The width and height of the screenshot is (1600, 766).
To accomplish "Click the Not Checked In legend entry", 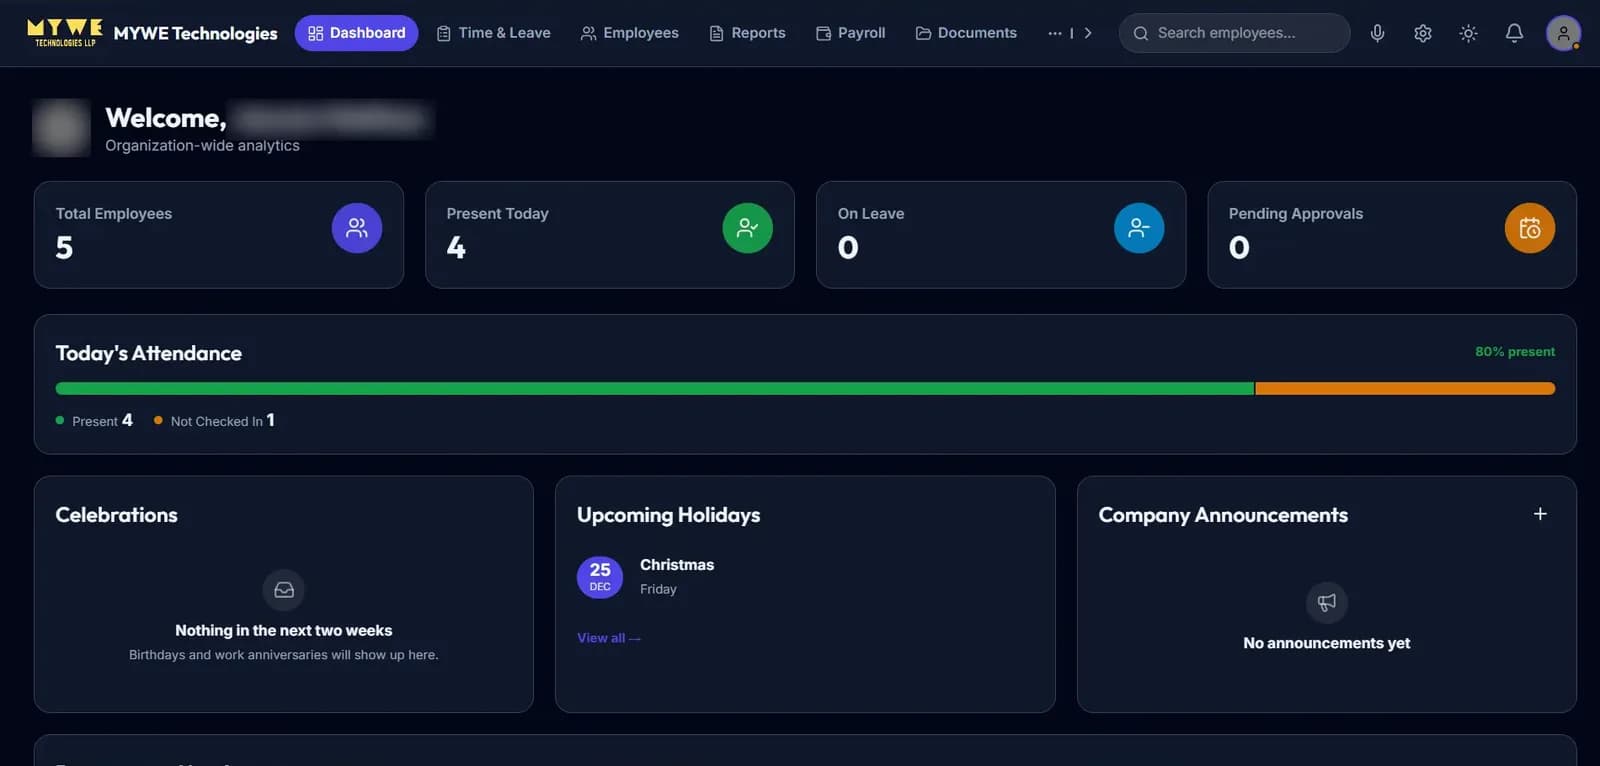I will click(214, 421).
